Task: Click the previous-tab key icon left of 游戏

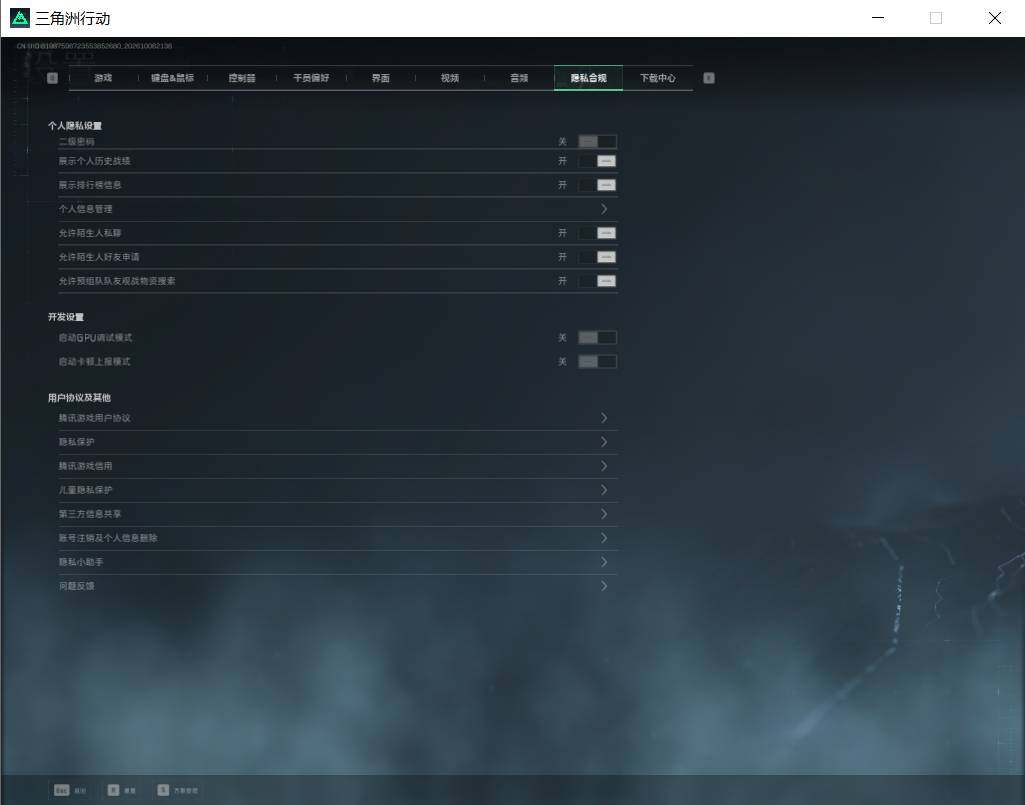Action: 52,78
